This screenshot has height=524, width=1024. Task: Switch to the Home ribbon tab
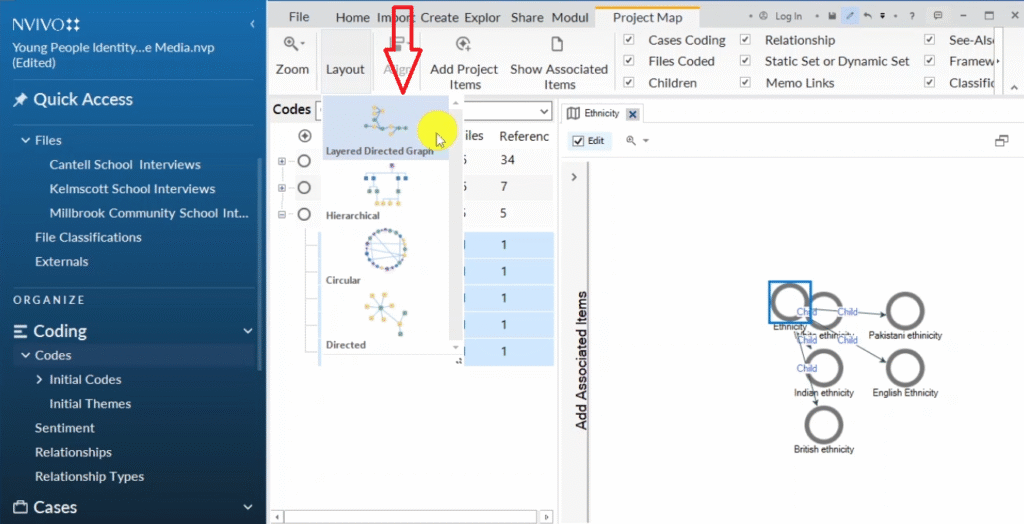click(352, 17)
